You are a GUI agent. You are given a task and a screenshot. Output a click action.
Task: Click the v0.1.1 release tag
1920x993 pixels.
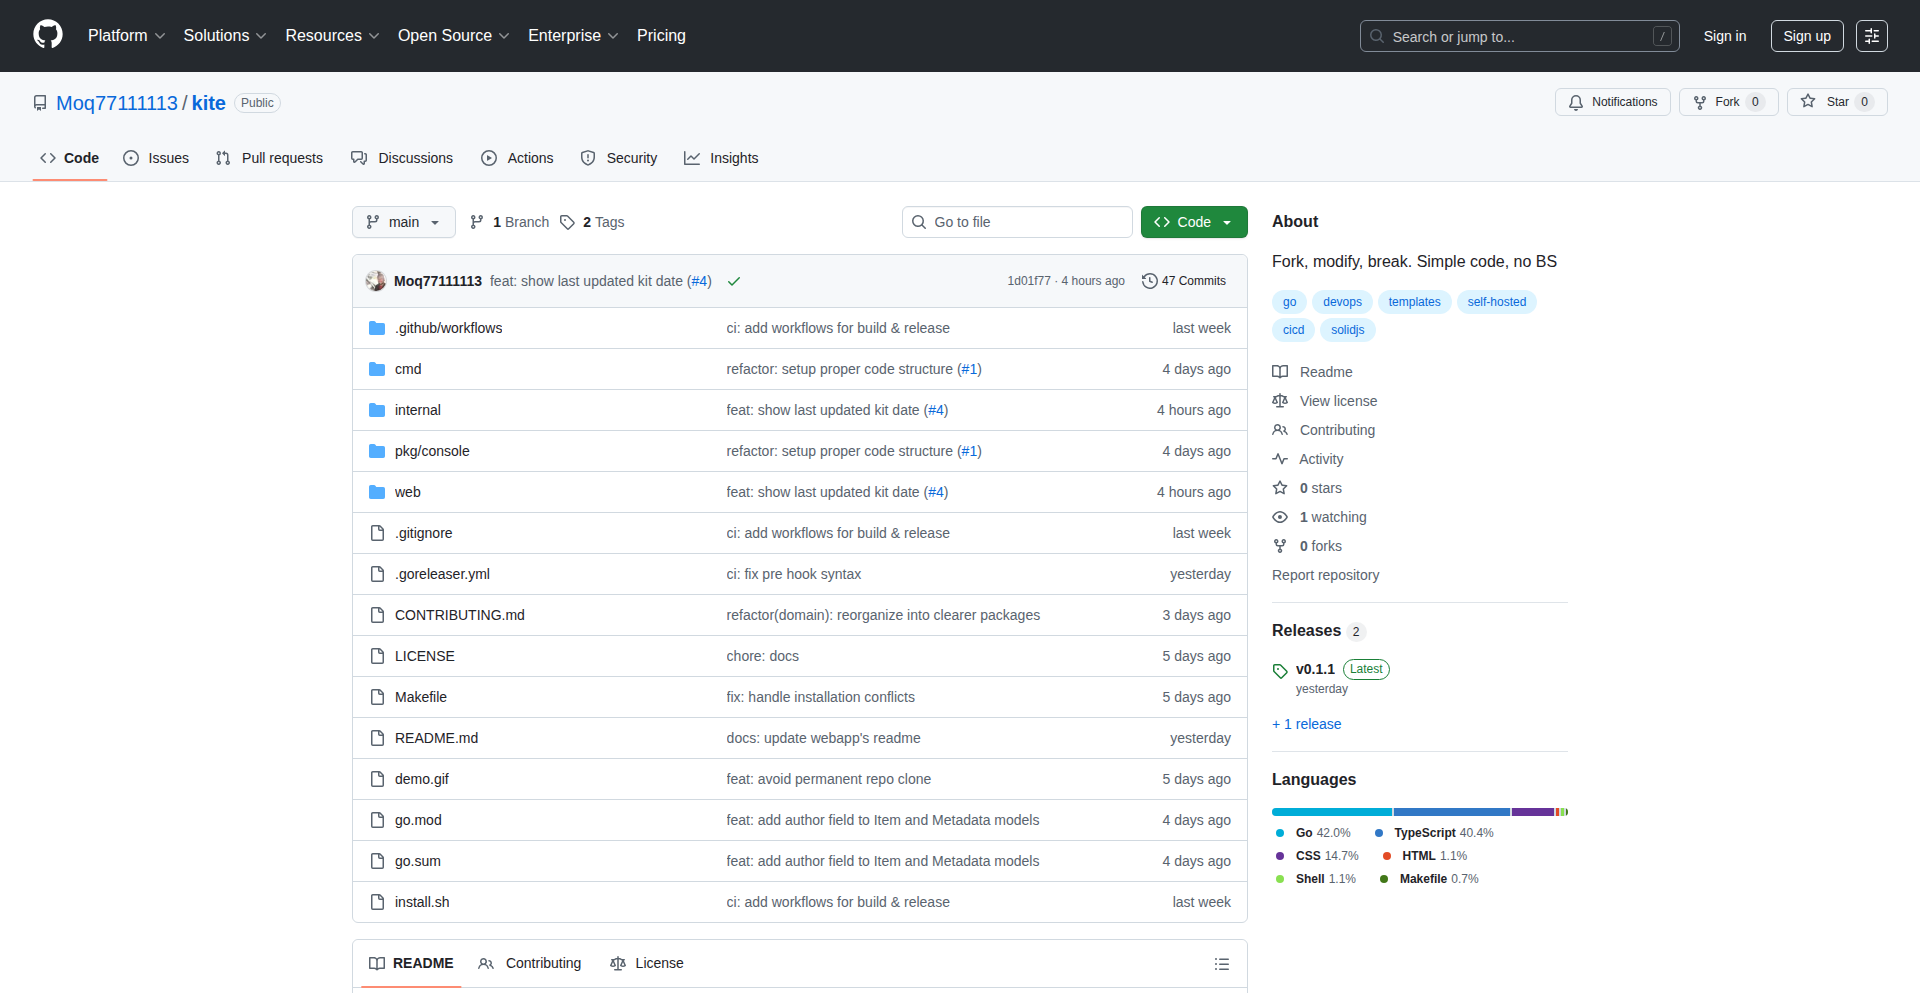click(x=1314, y=669)
